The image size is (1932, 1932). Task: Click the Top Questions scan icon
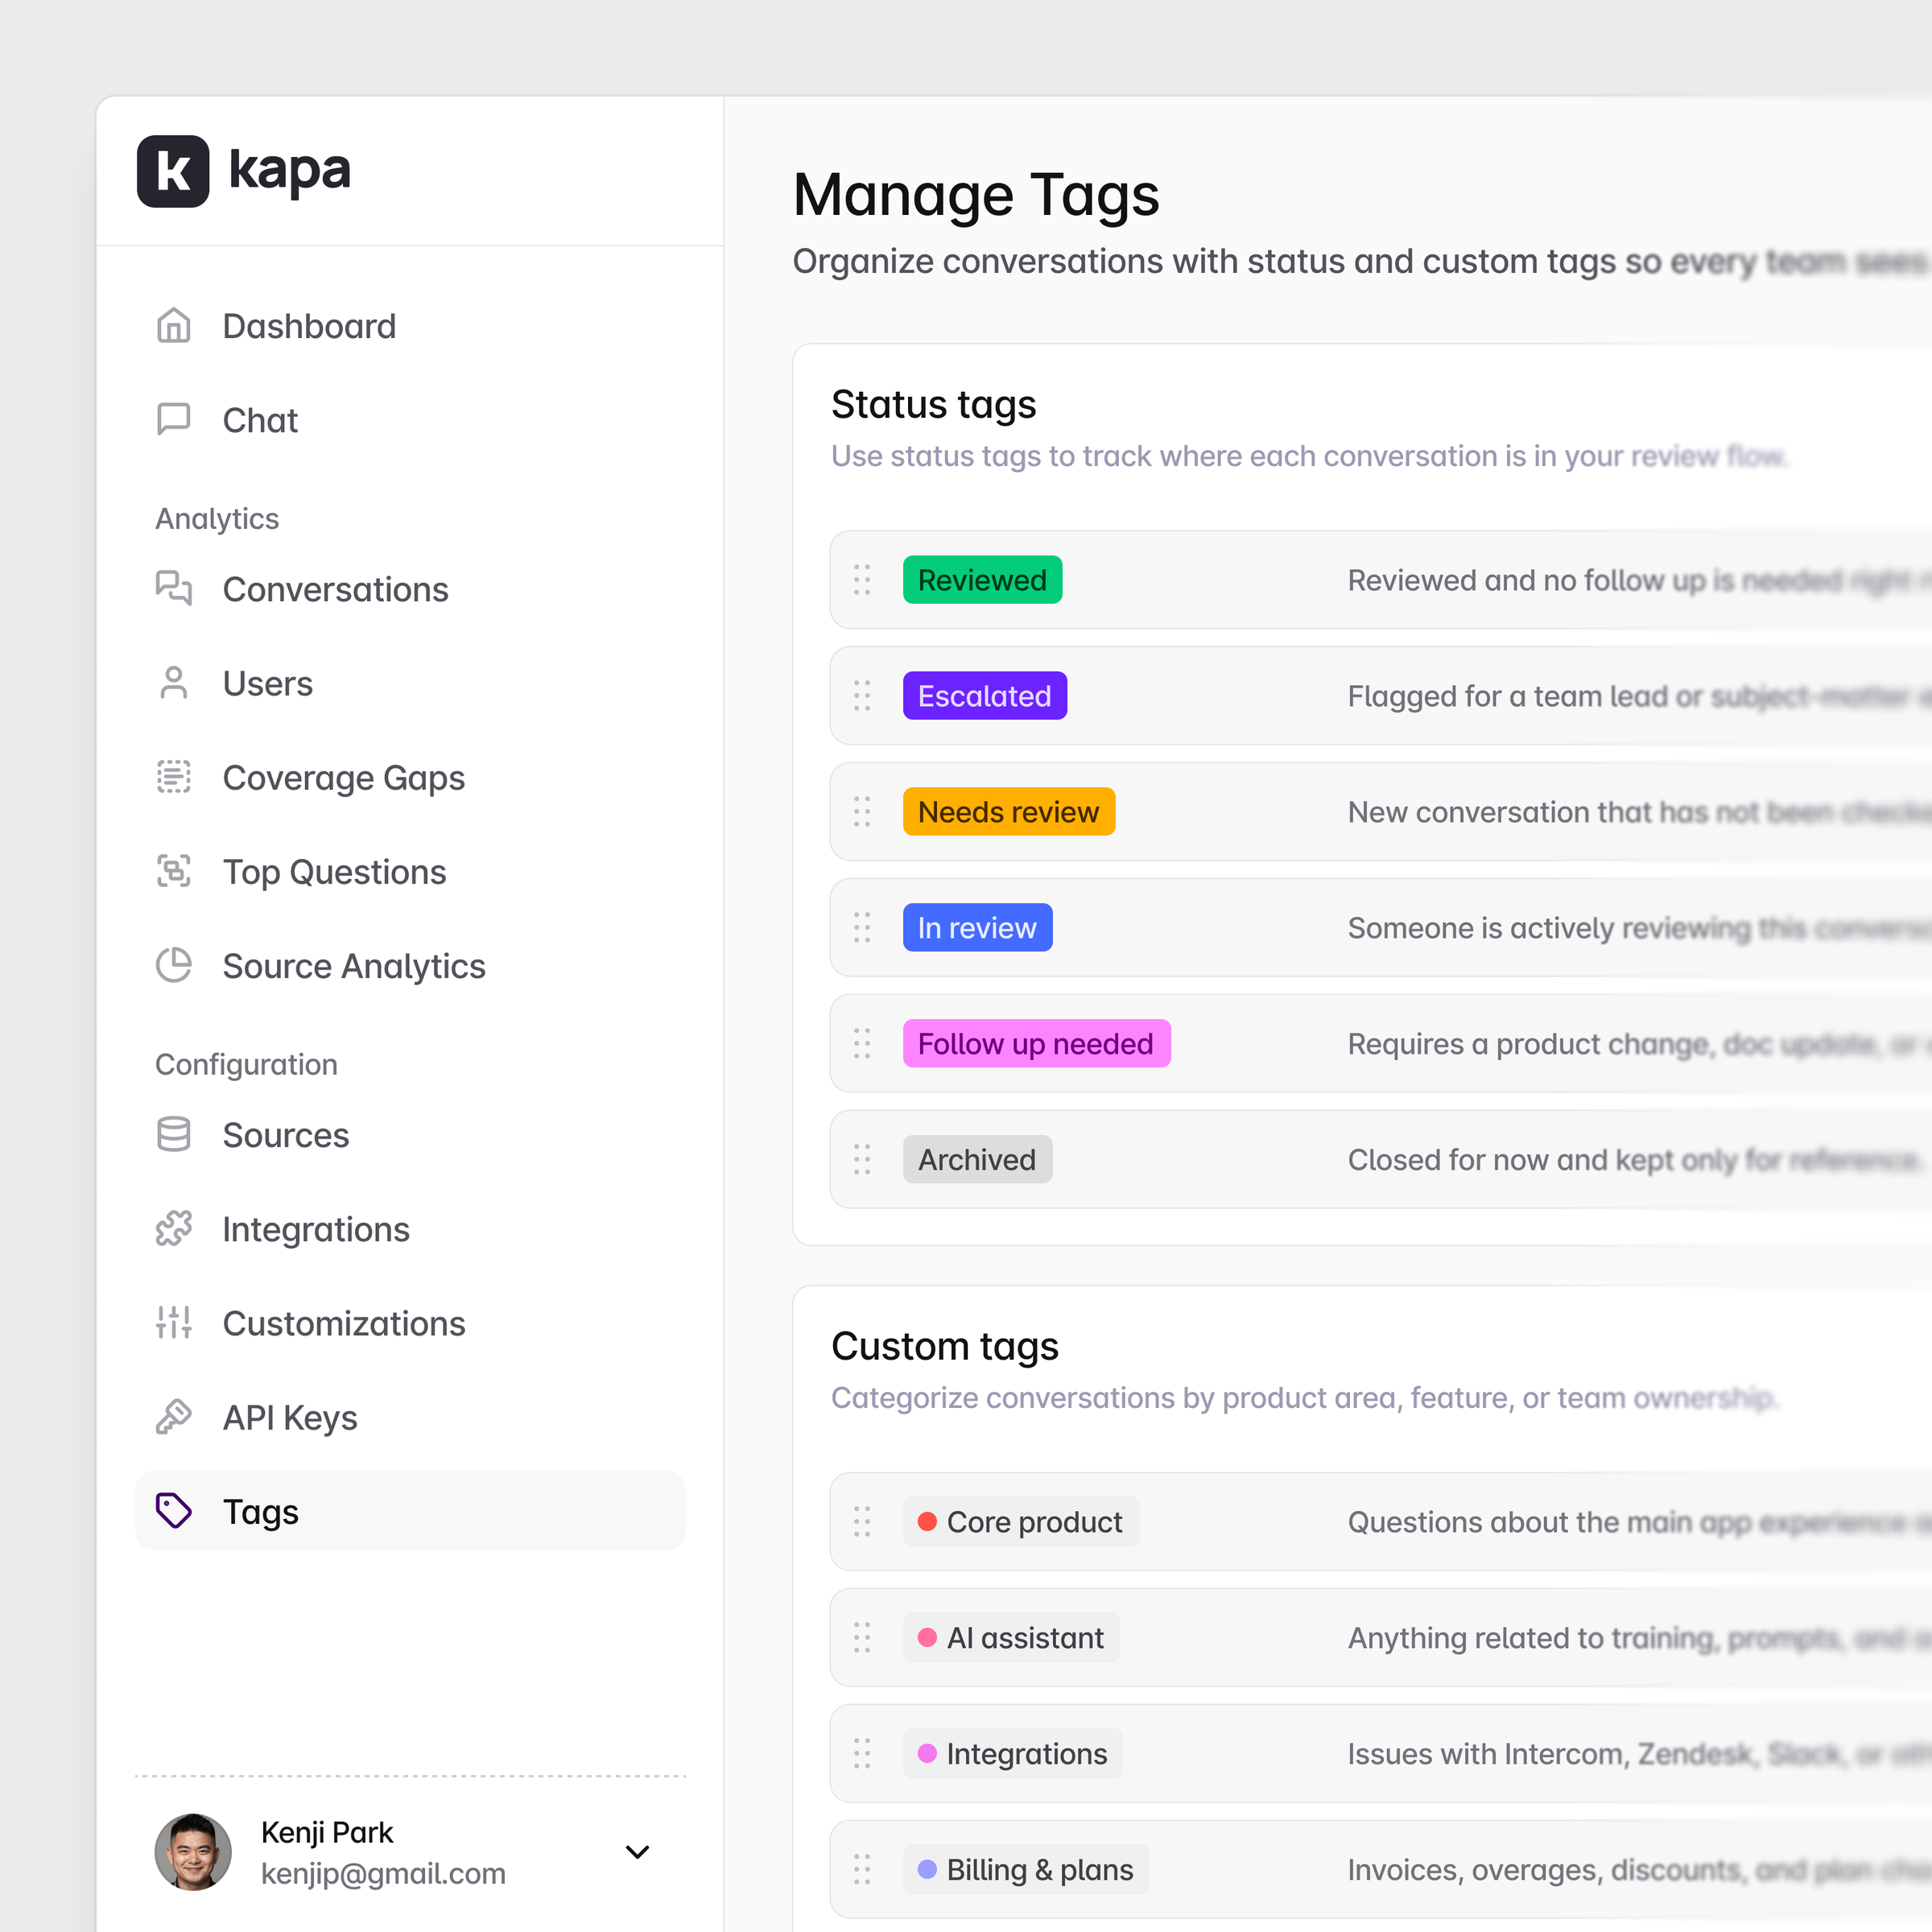click(x=174, y=872)
